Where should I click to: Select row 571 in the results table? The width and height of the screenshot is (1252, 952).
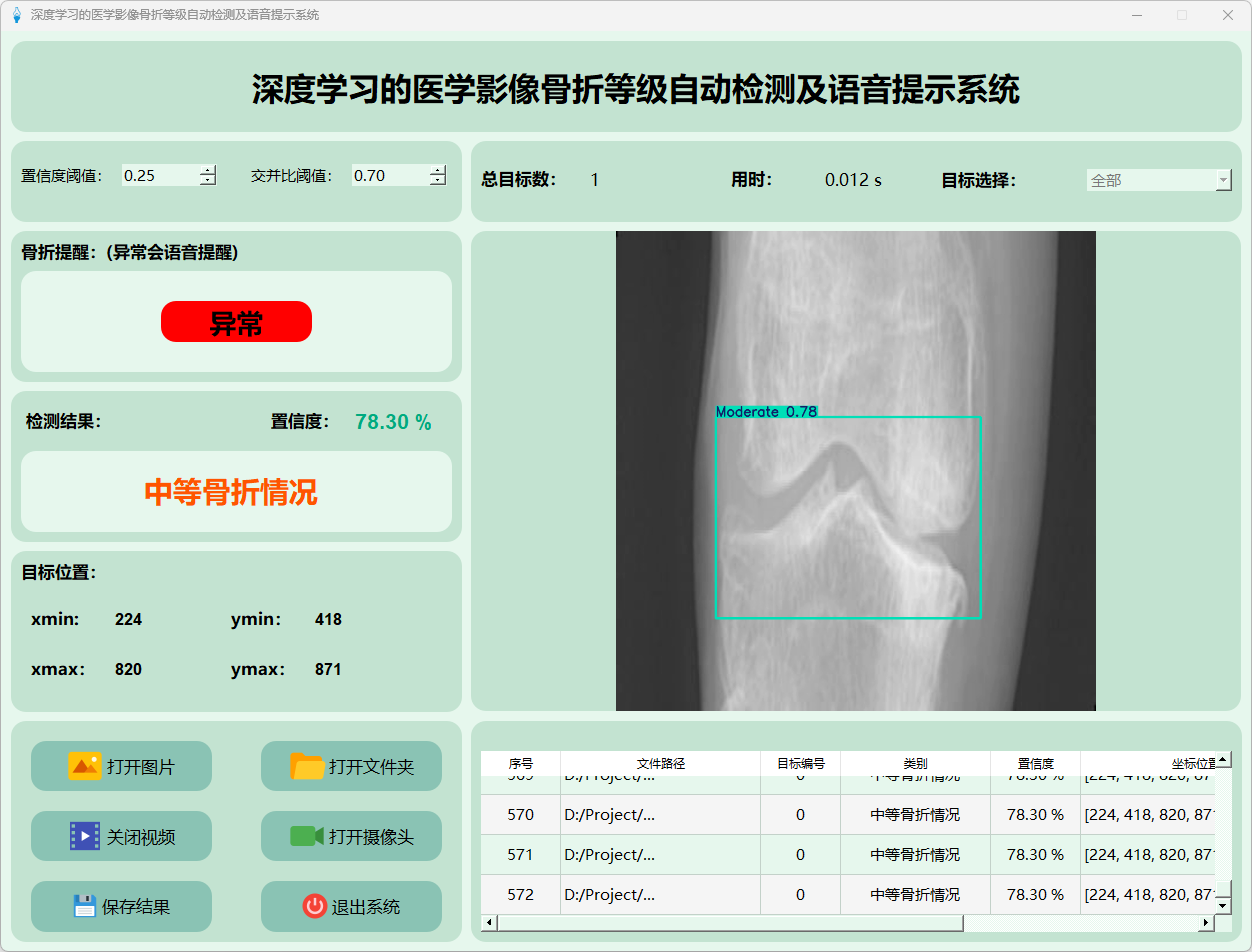click(848, 855)
